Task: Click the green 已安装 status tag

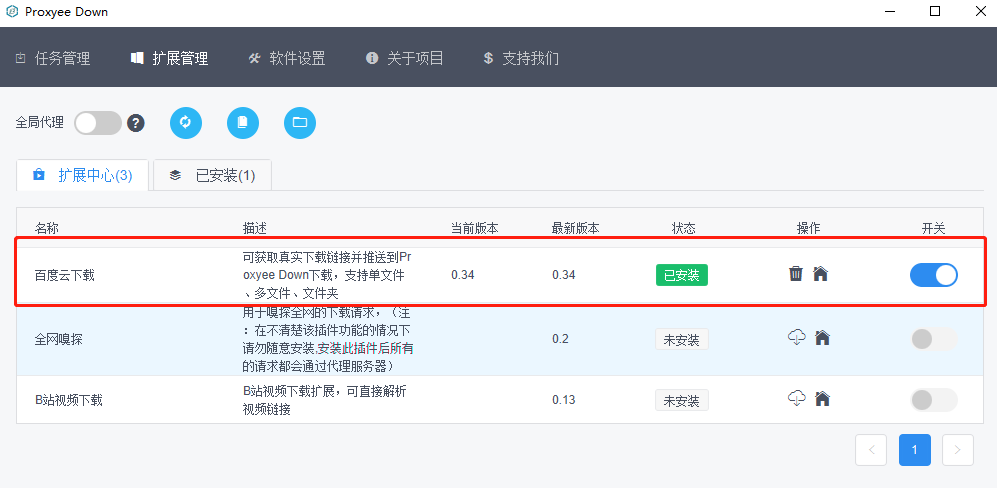Action: point(682,275)
